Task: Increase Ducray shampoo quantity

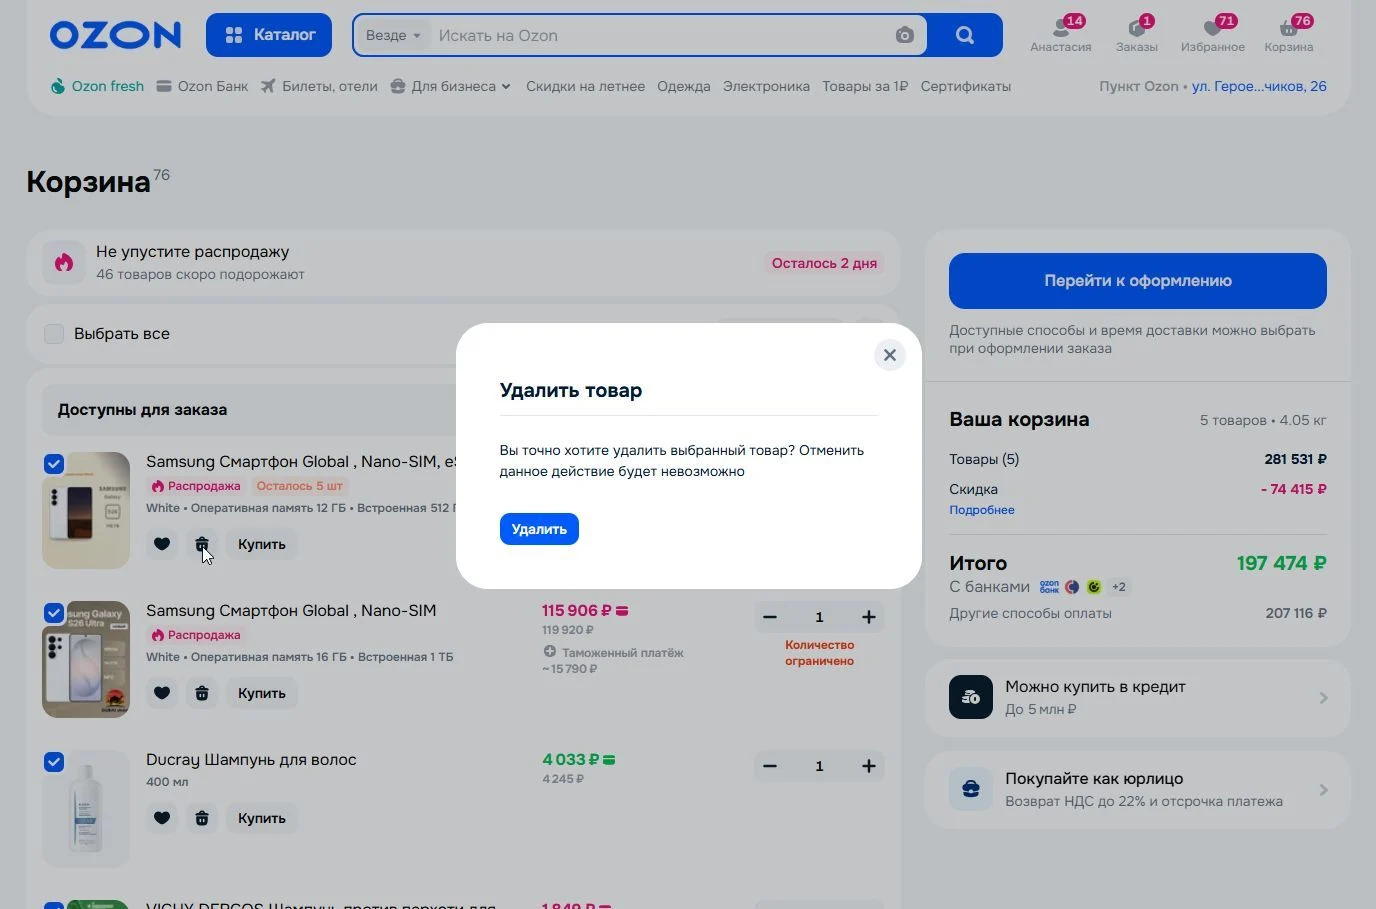Action: coord(869,766)
